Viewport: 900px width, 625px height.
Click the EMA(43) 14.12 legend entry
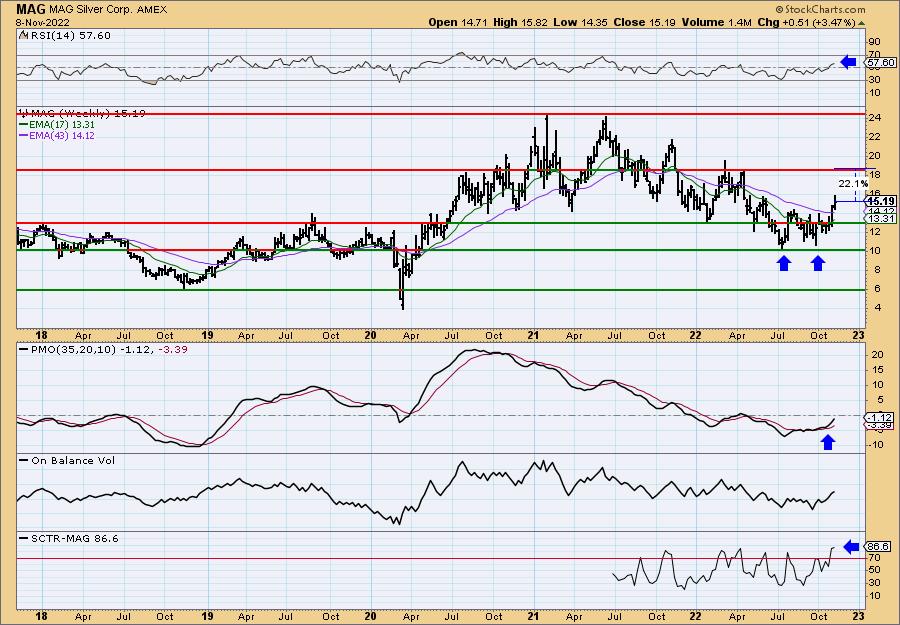point(63,136)
